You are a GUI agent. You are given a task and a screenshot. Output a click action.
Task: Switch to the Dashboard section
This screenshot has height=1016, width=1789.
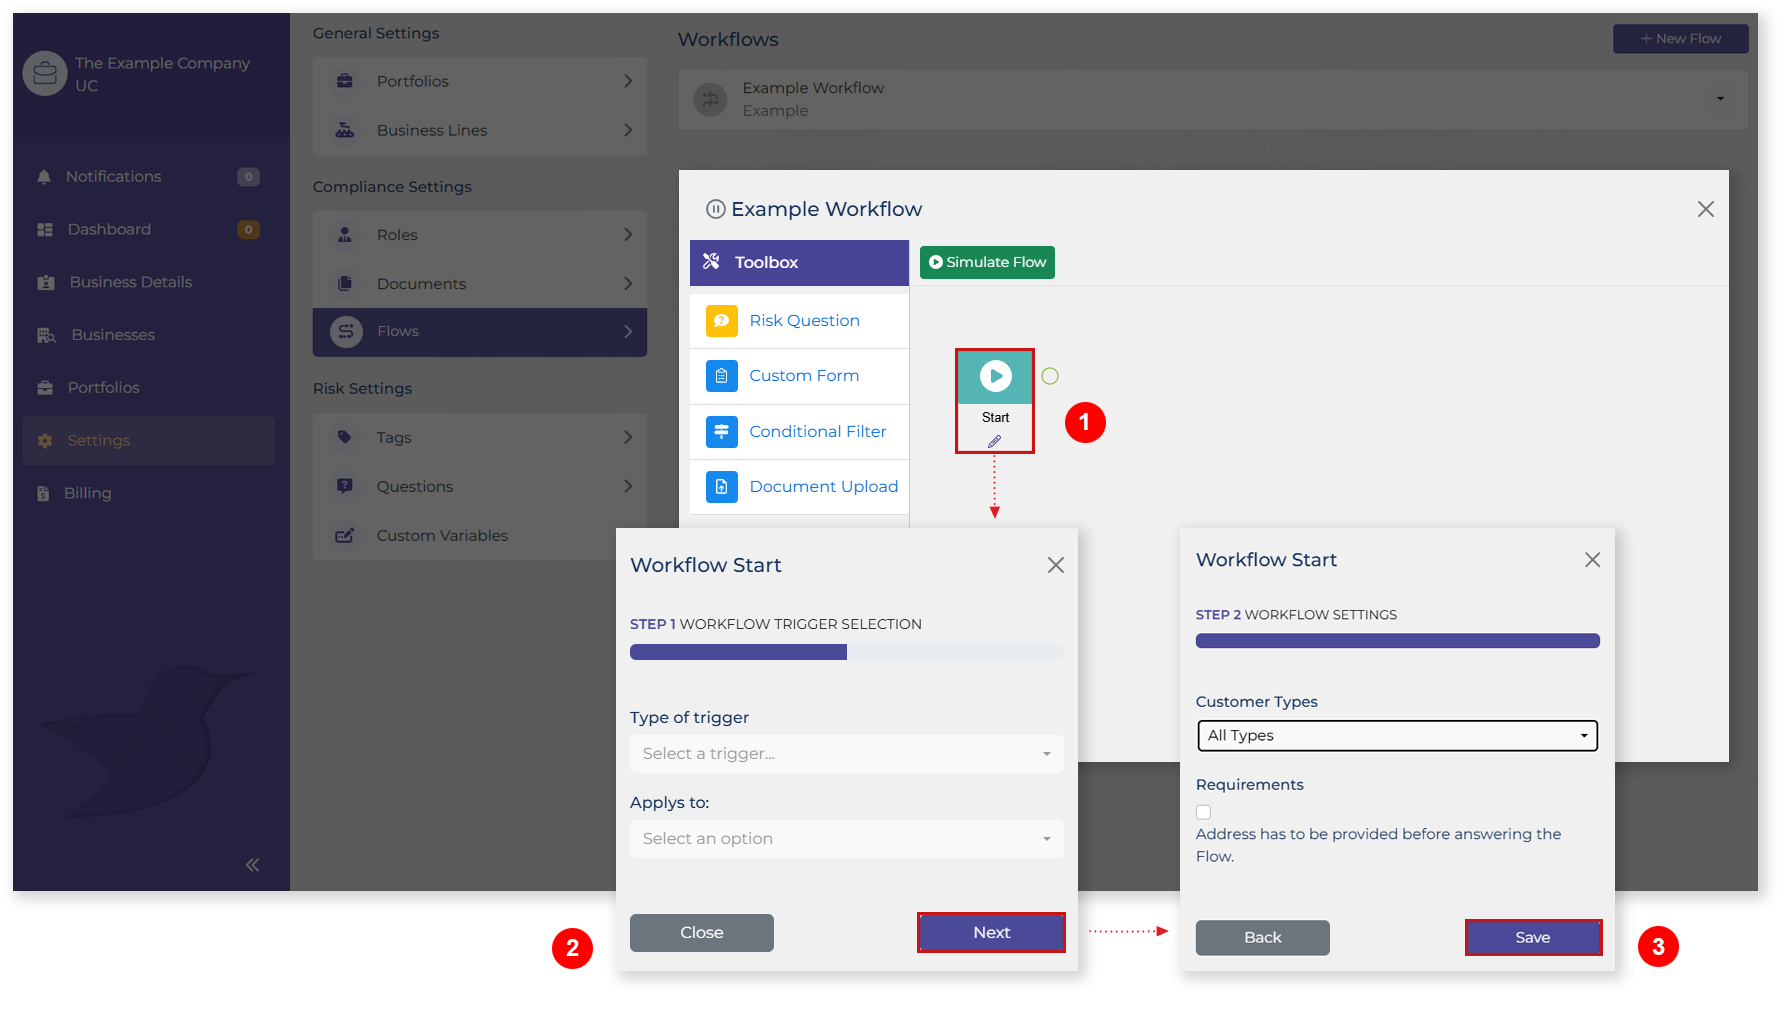(x=108, y=229)
